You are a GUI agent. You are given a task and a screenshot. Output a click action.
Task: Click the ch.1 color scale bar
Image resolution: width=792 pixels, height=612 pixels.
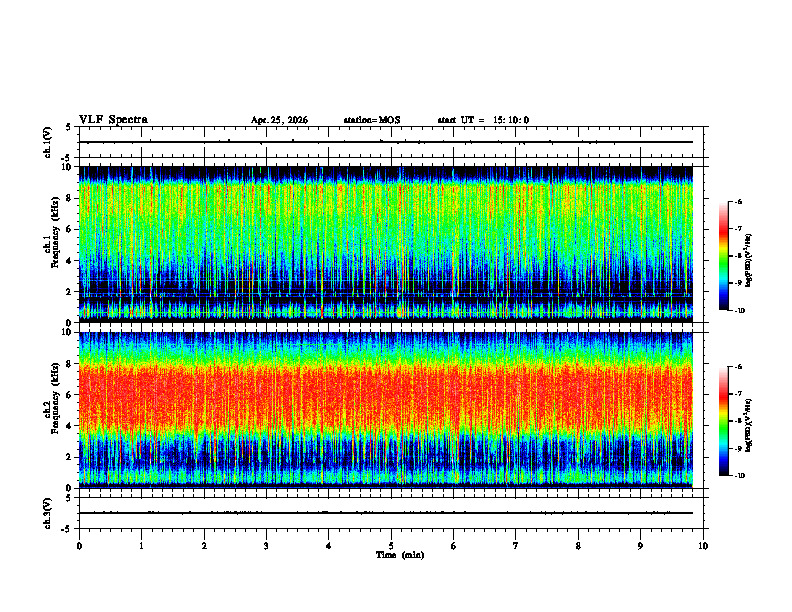[723, 256]
